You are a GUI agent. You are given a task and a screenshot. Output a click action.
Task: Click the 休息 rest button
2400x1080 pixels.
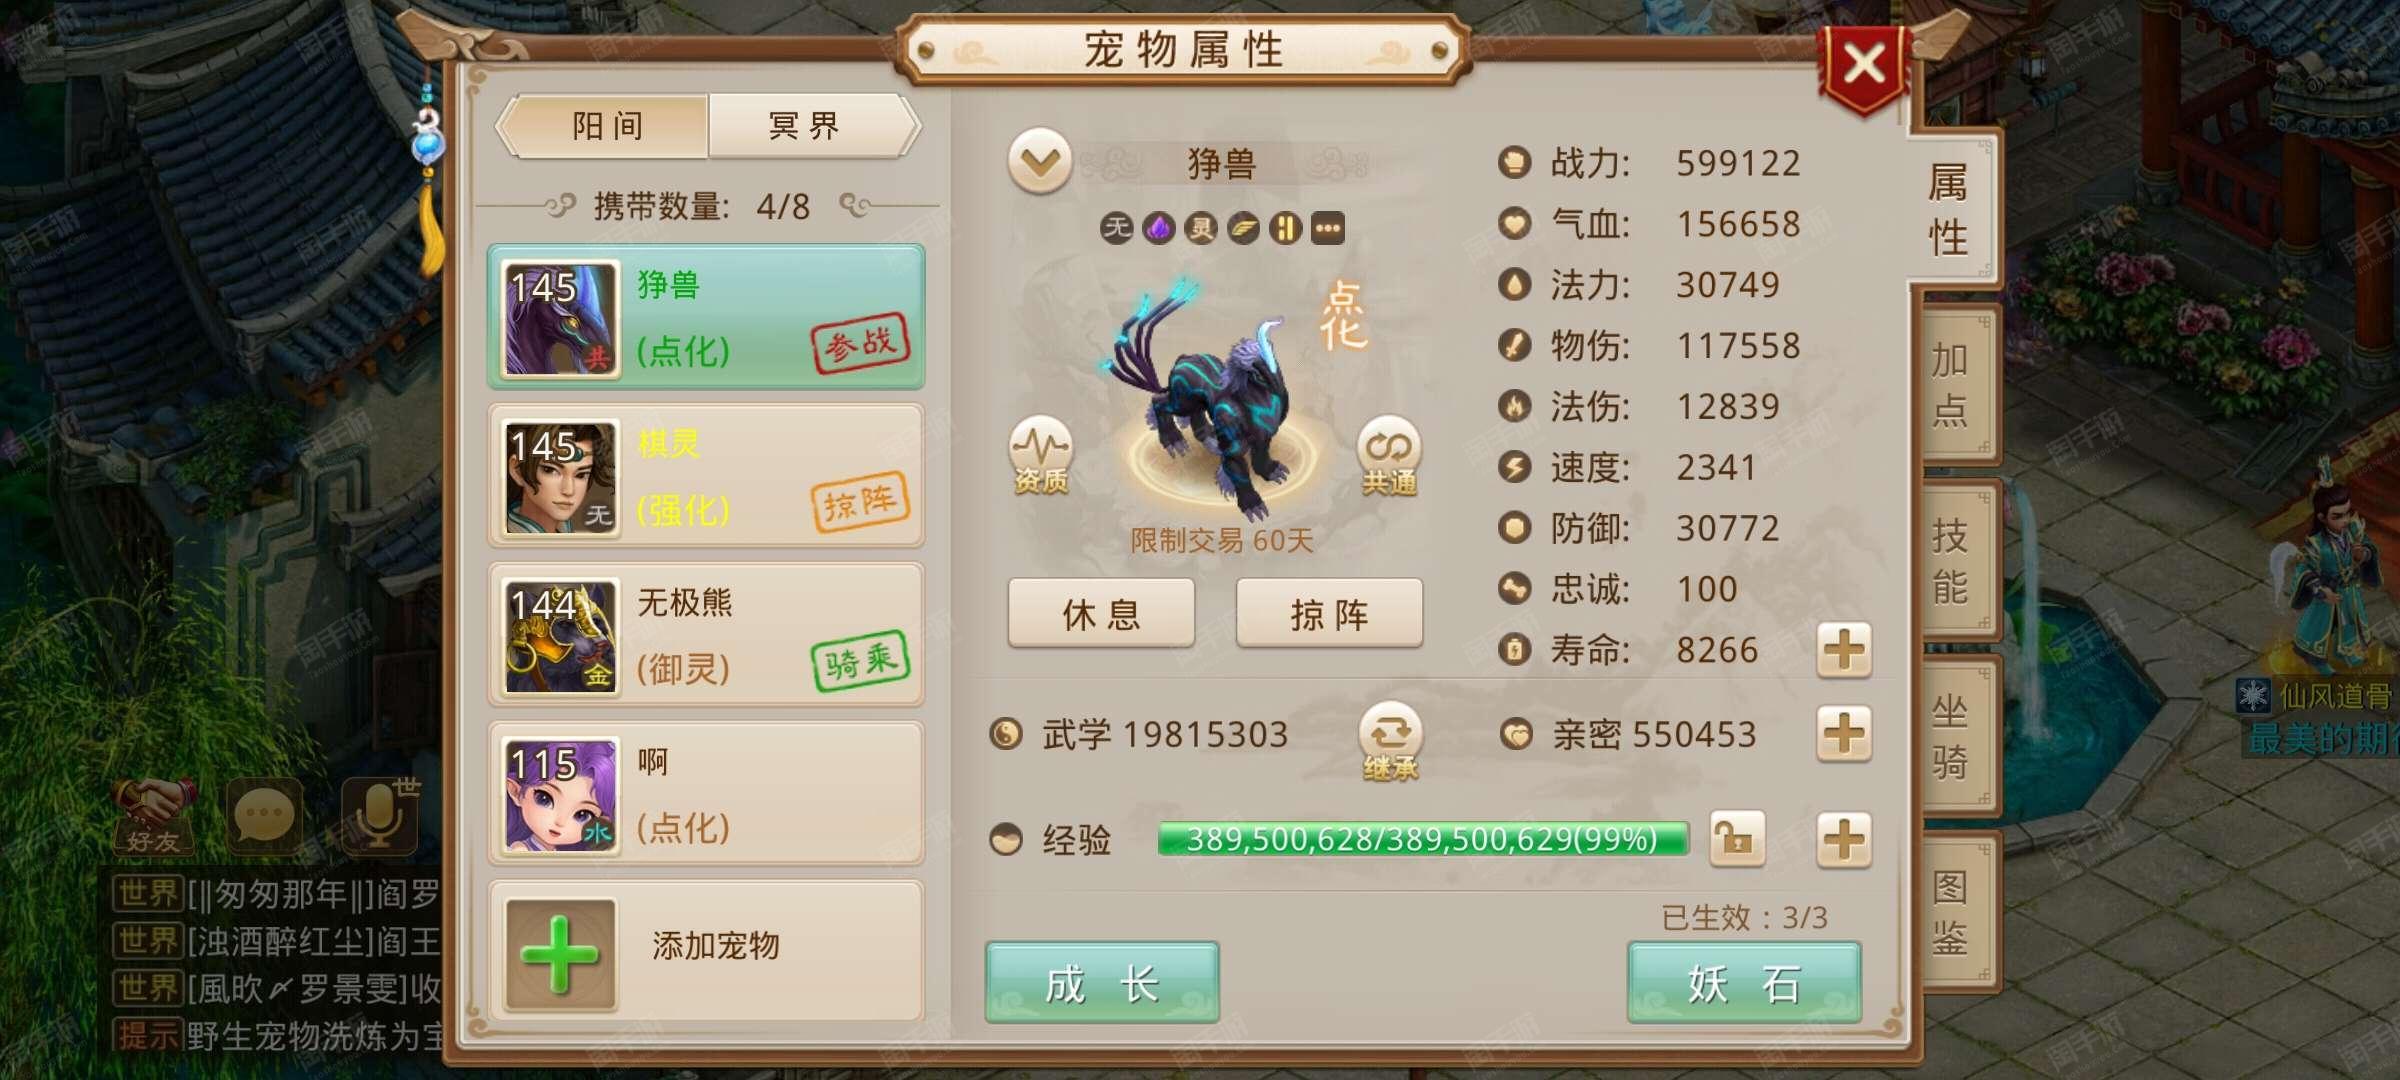pos(1101,613)
